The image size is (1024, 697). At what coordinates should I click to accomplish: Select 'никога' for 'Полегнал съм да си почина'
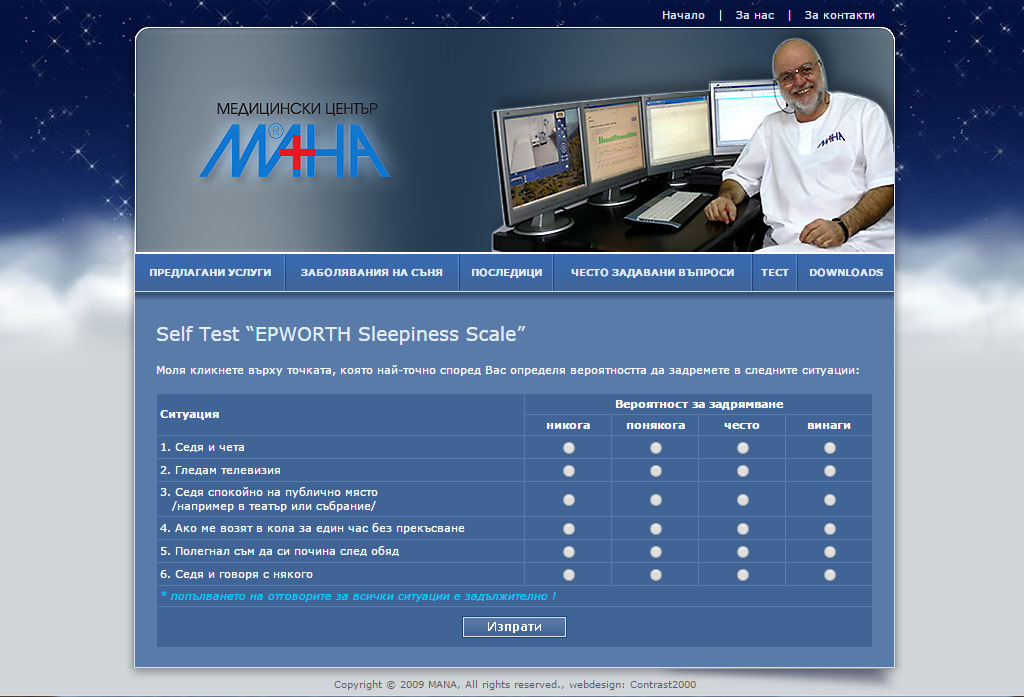click(569, 552)
